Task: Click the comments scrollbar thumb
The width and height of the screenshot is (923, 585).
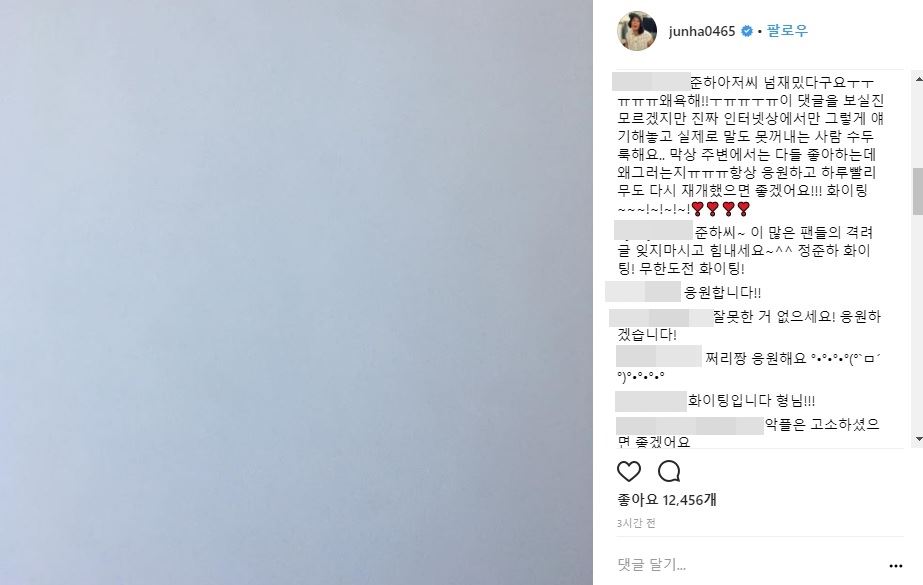Action: (918, 191)
